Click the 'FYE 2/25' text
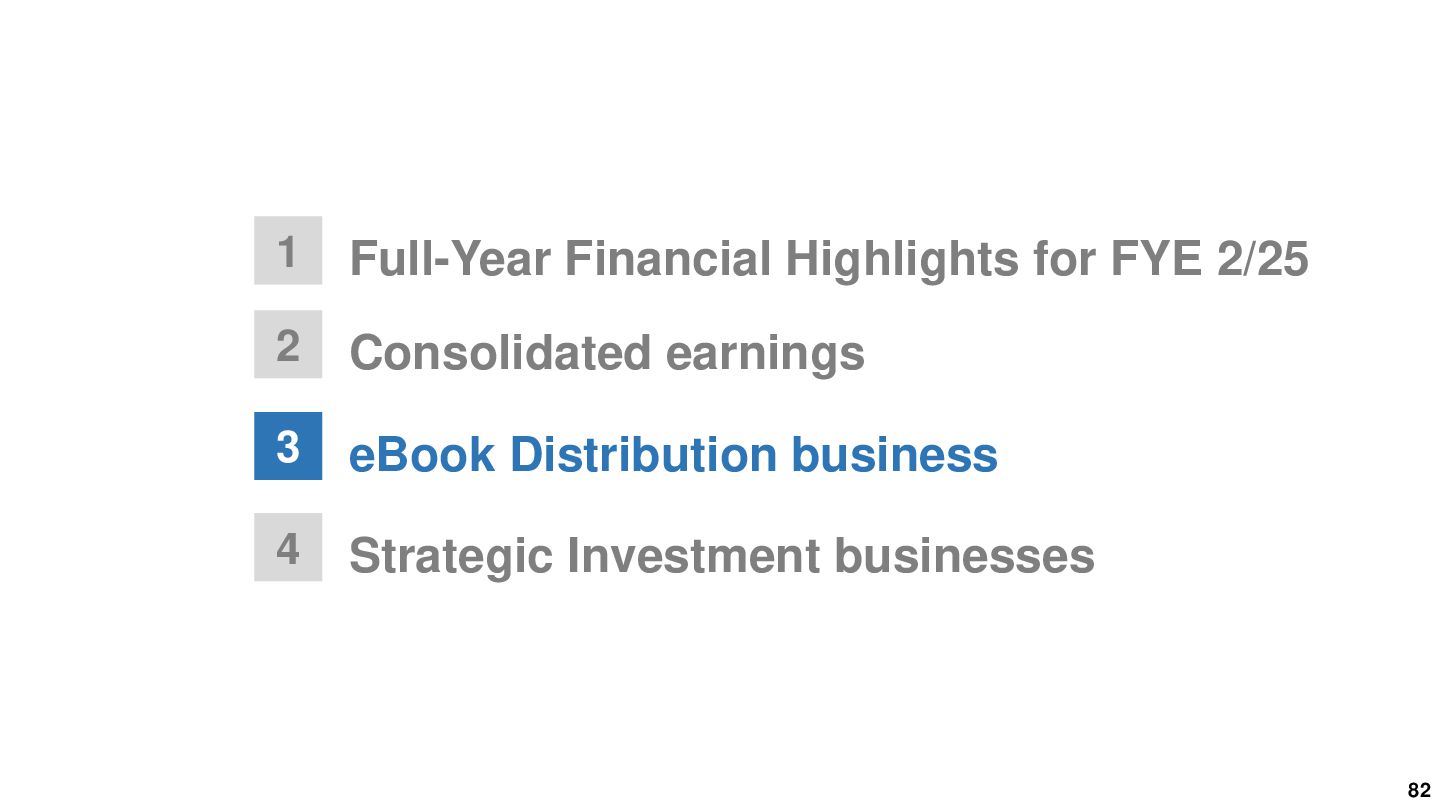1440x810 pixels. pos(1209,259)
